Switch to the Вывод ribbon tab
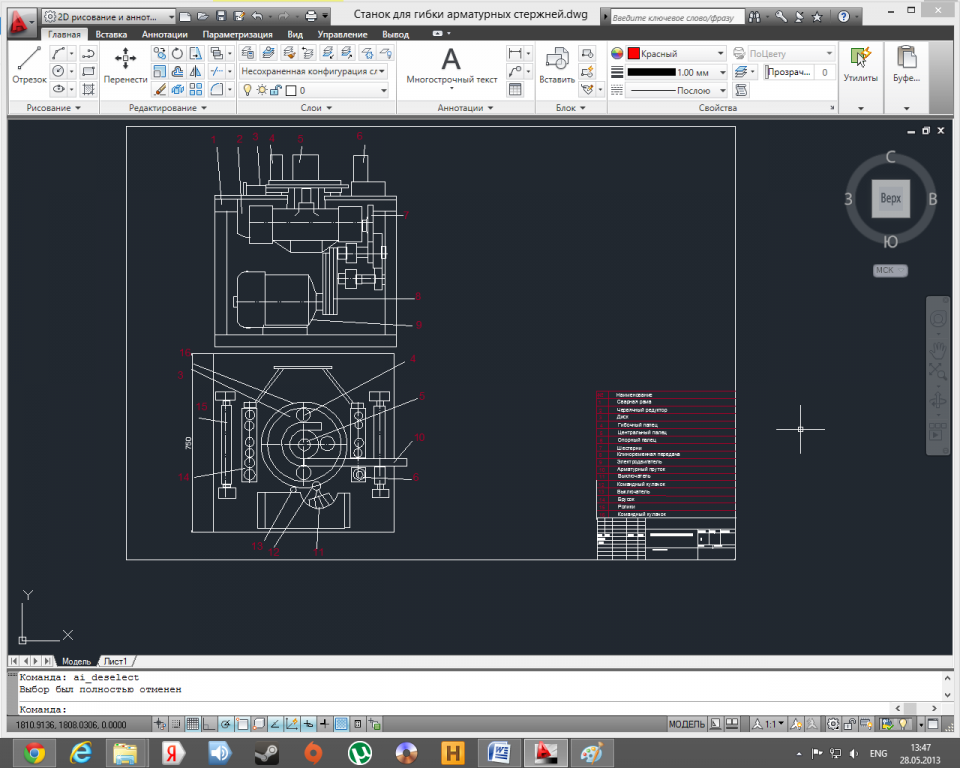Viewport: 960px width, 768px height. click(x=396, y=34)
